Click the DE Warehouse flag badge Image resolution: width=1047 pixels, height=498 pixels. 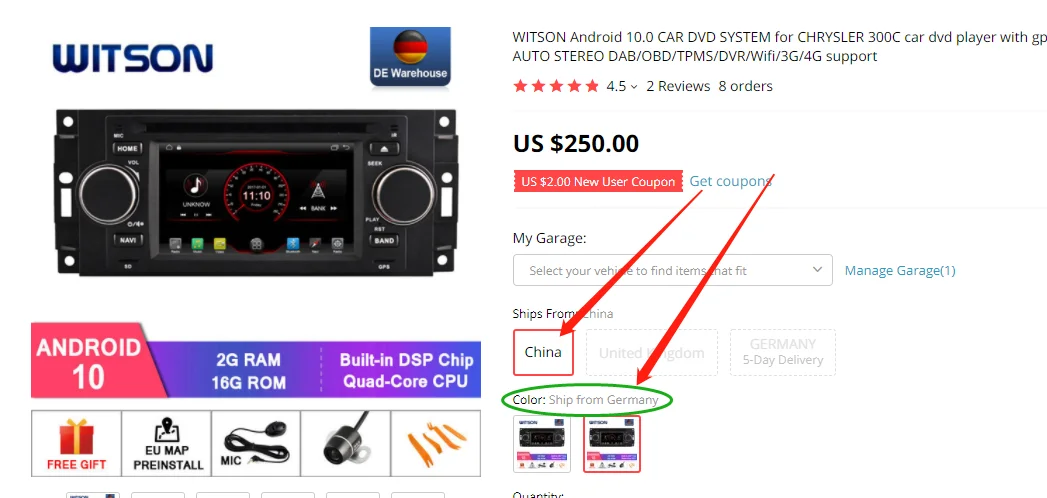(410, 57)
